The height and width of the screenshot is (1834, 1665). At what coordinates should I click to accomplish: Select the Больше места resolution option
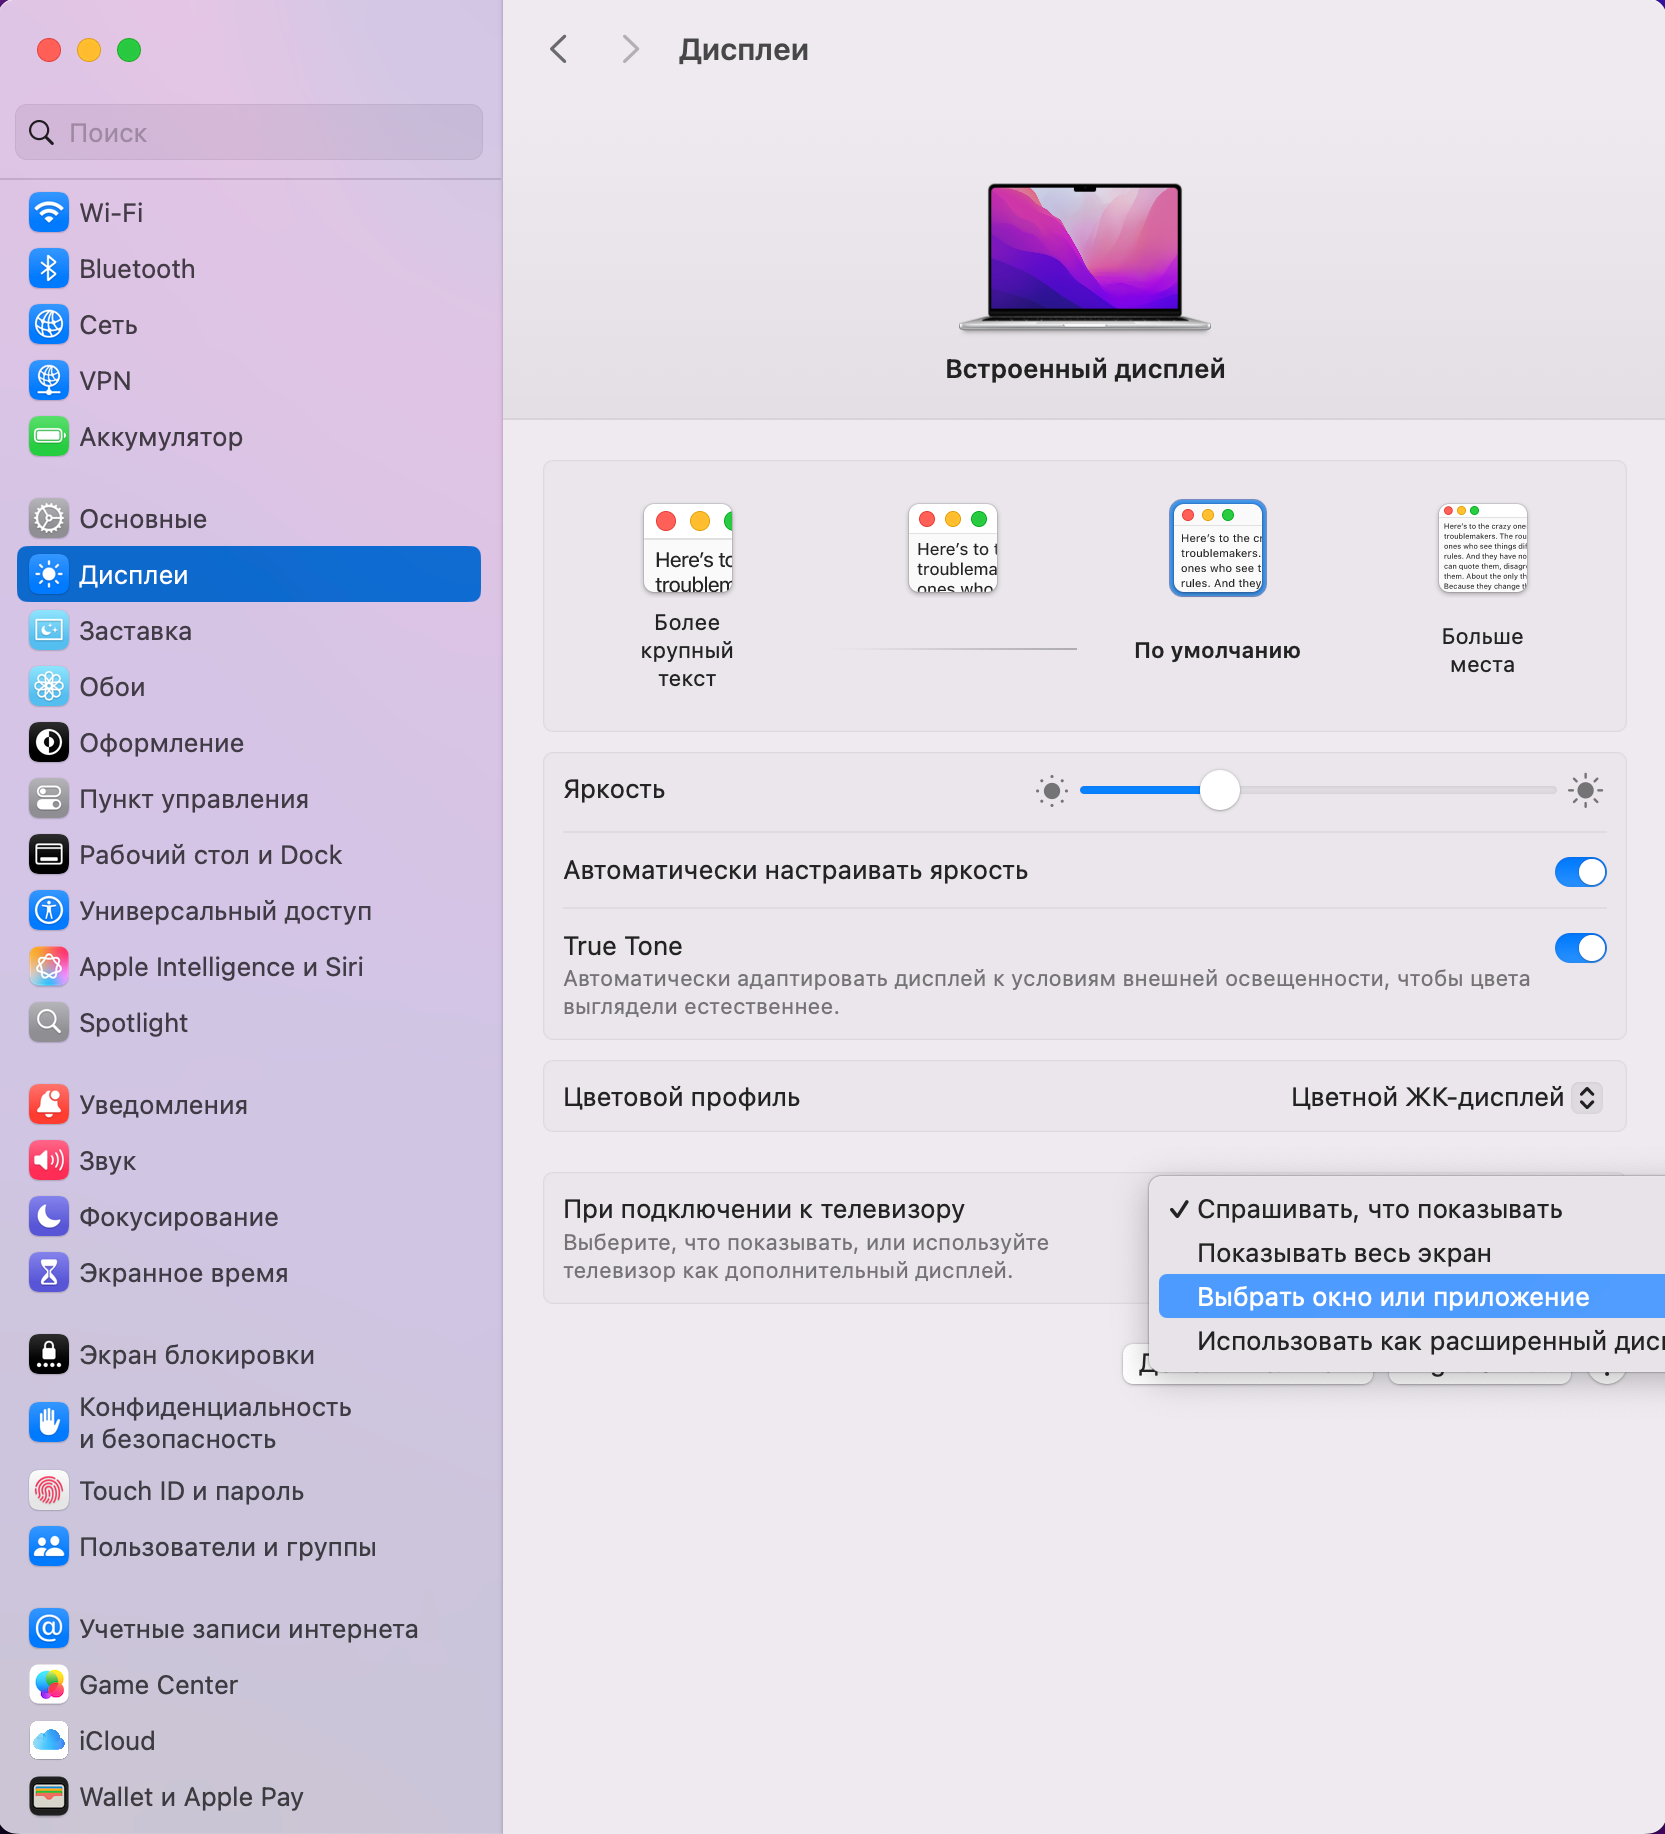pos(1482,549)
